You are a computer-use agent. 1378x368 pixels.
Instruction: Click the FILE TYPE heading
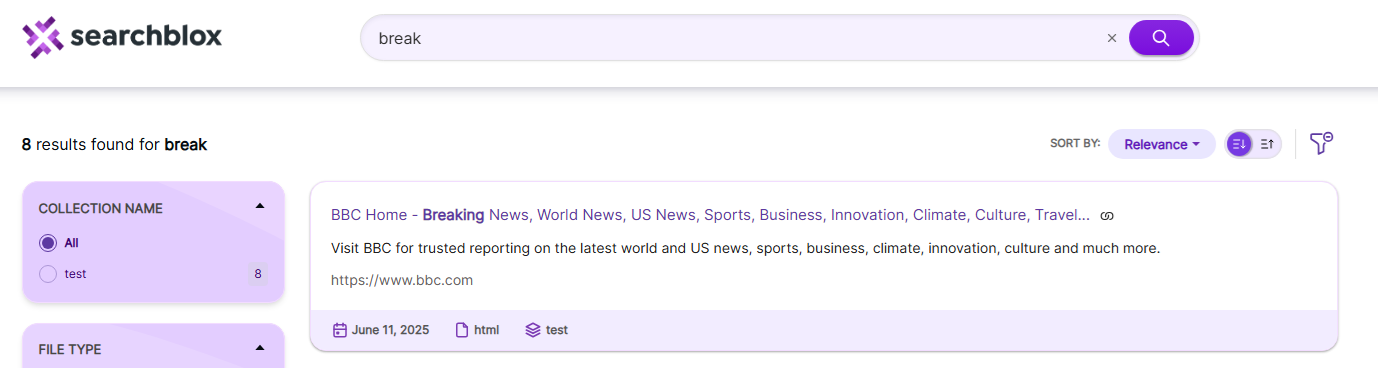point(70,350)
